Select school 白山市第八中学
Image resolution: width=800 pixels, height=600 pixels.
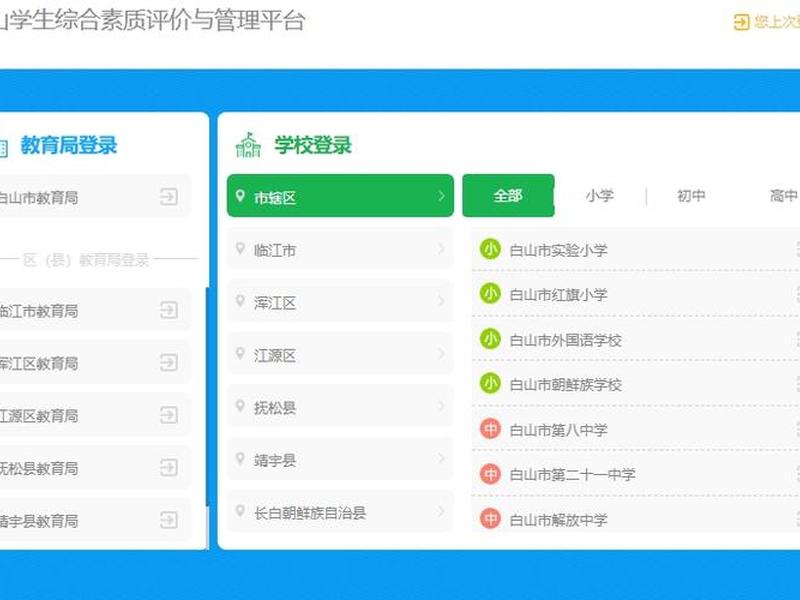click(636, 429)
